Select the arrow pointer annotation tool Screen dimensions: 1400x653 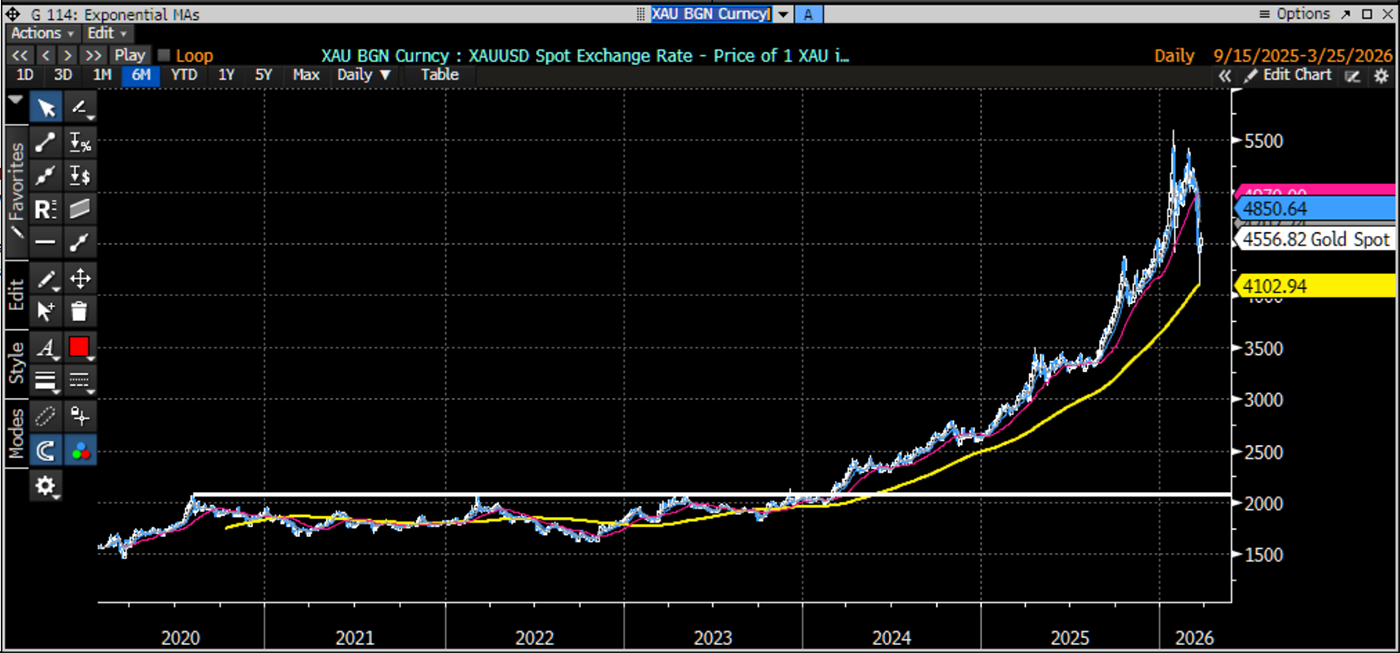45,107
